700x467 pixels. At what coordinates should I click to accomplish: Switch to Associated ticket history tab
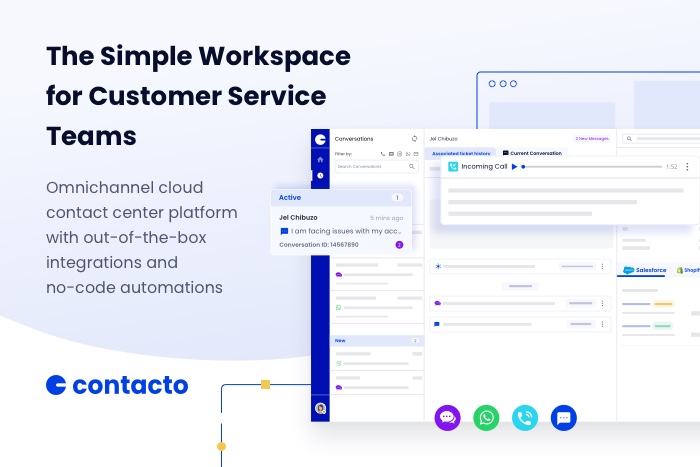(462, 153)
